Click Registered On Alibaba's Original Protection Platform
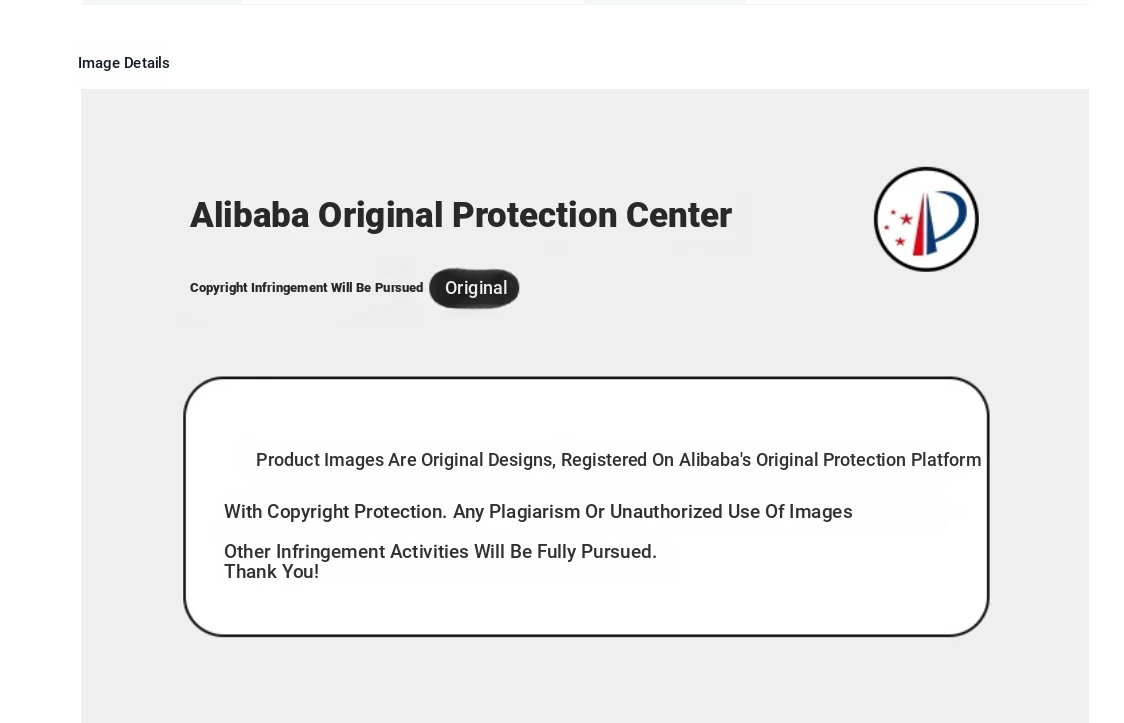The height and width of the screenshot is (723, 1124). 771,460
